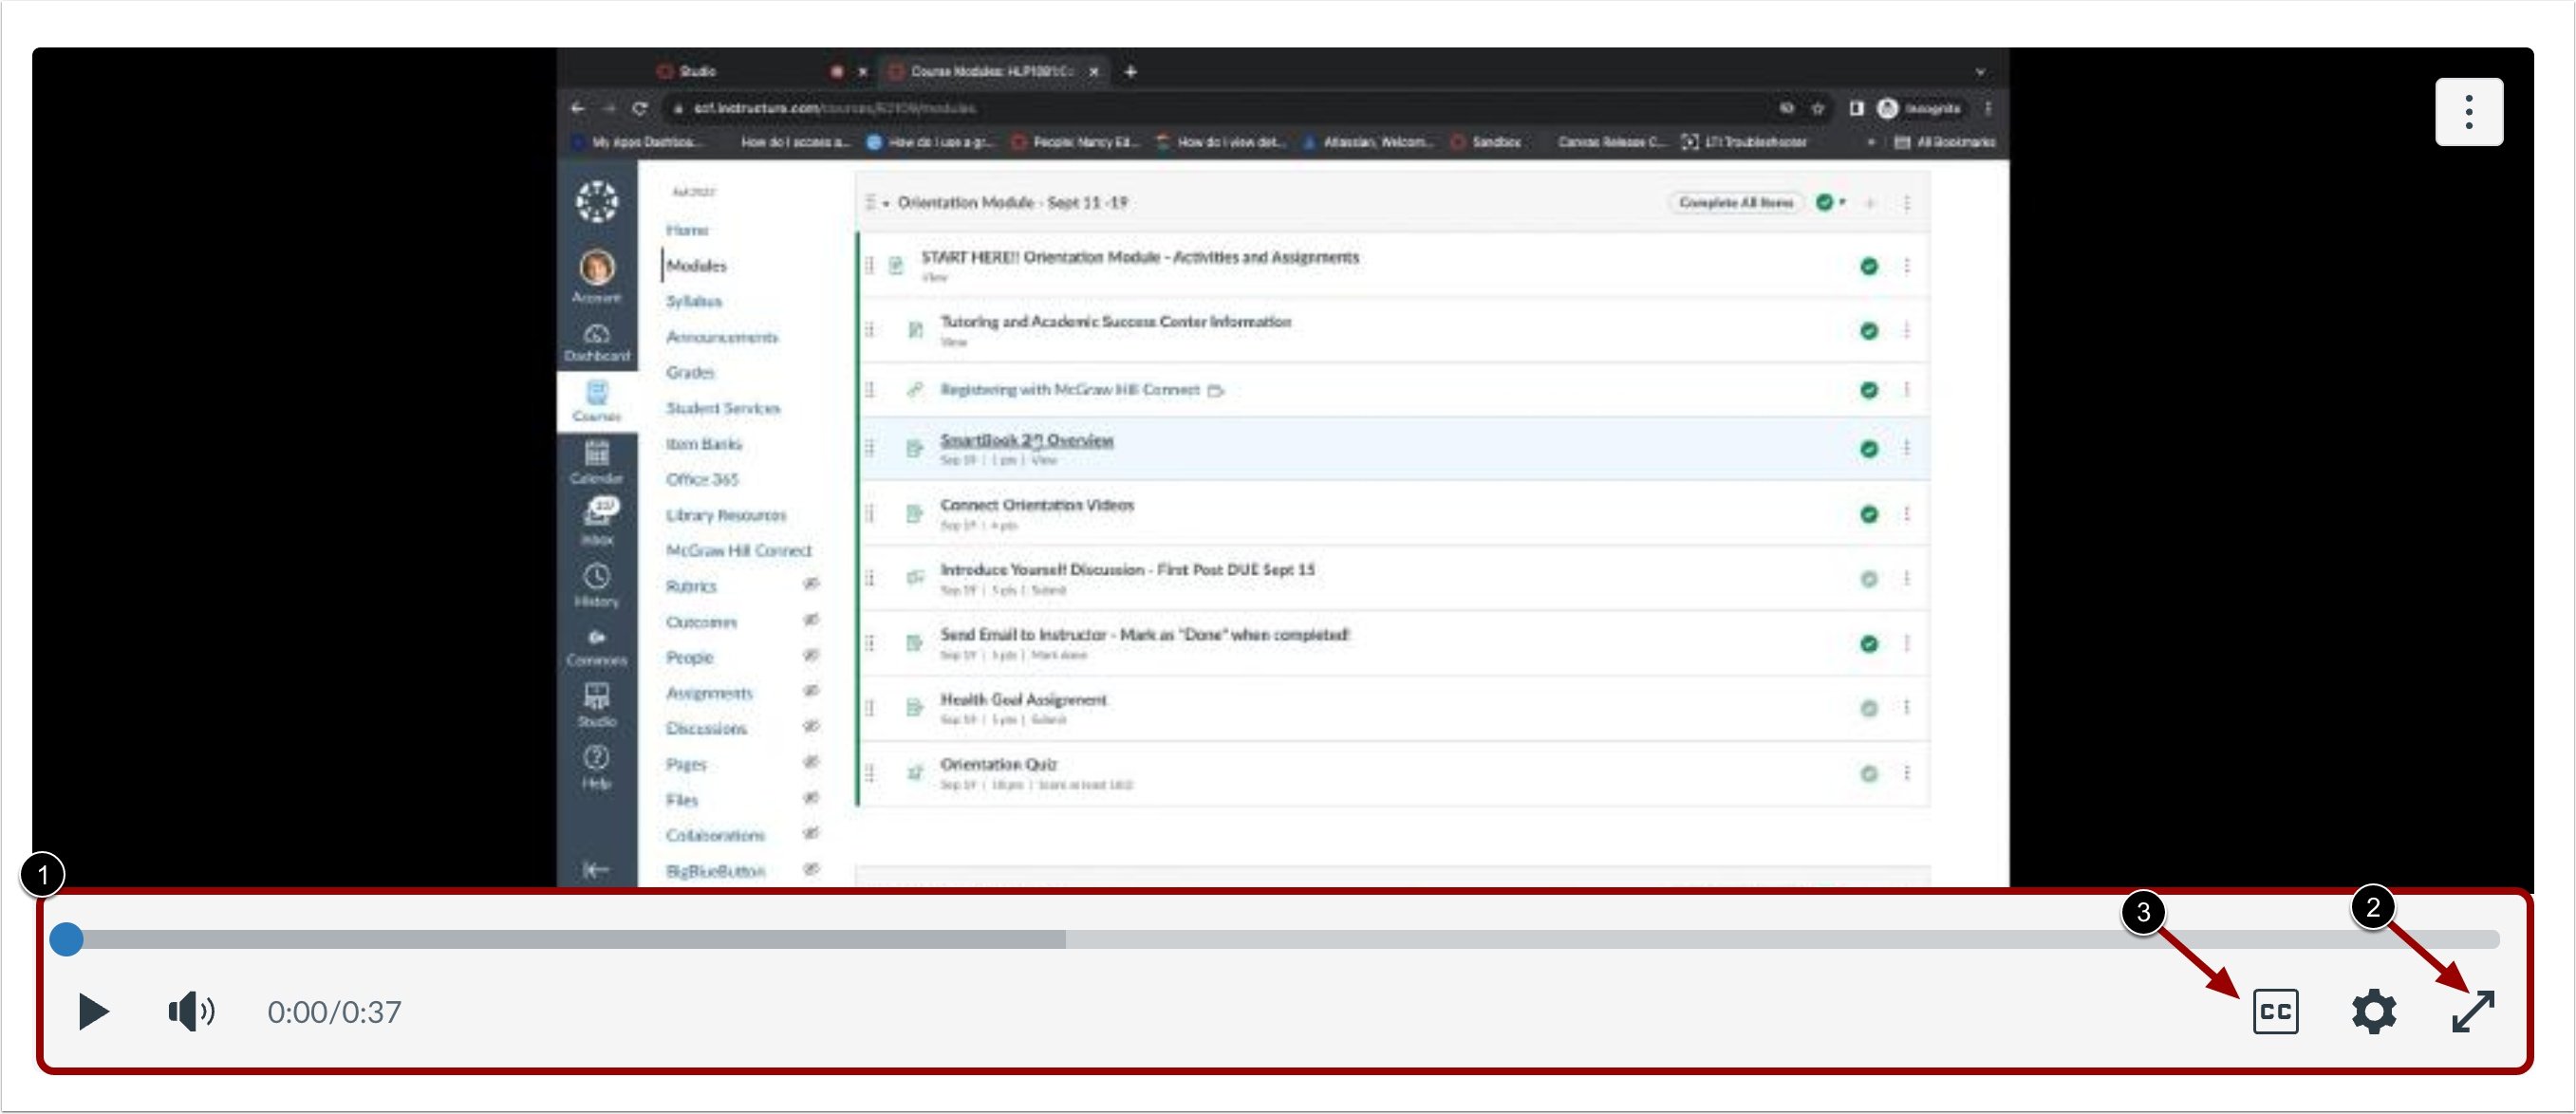Viewport: 2576px width, 1114px height.
Task: Open video settings gear
Action: pyautogui.click(x=2373, y=1011)
